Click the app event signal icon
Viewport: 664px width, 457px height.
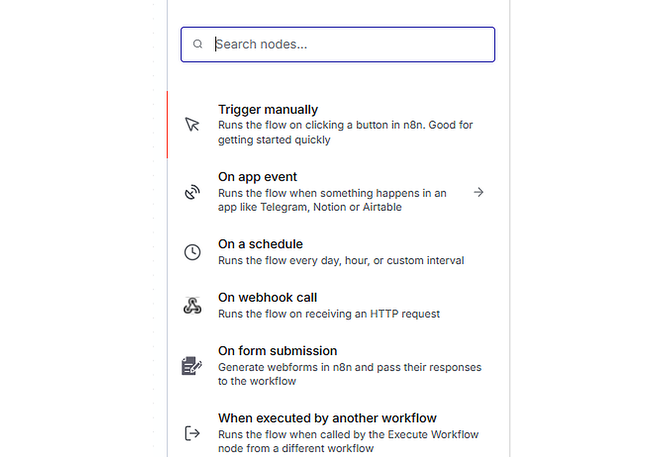[x=192, y=192]
